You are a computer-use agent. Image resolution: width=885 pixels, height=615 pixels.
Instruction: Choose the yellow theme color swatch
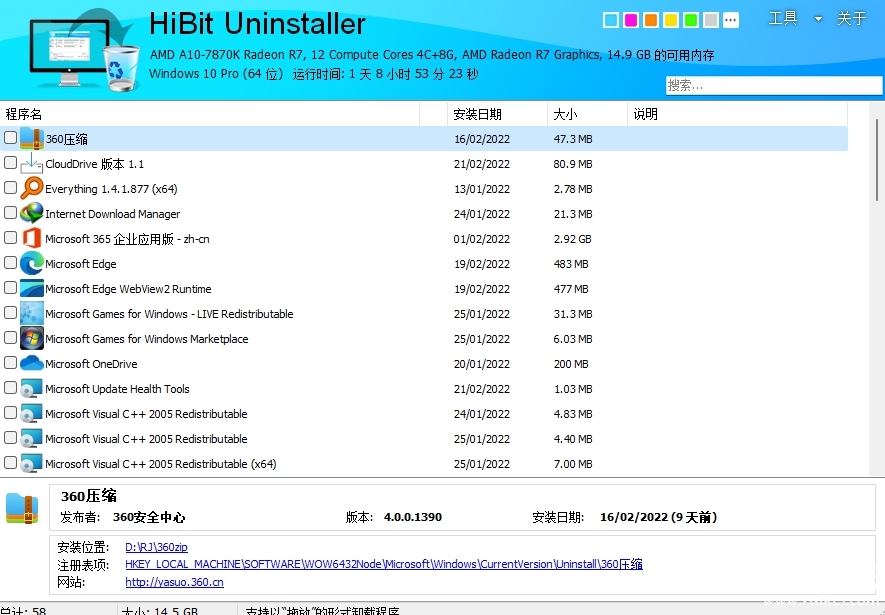671,20
